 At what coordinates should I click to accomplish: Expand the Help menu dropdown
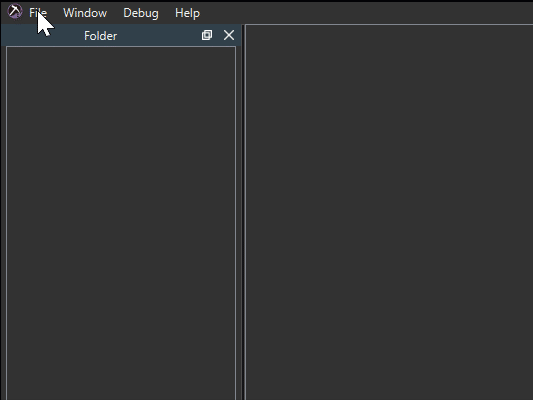(187, 13)
